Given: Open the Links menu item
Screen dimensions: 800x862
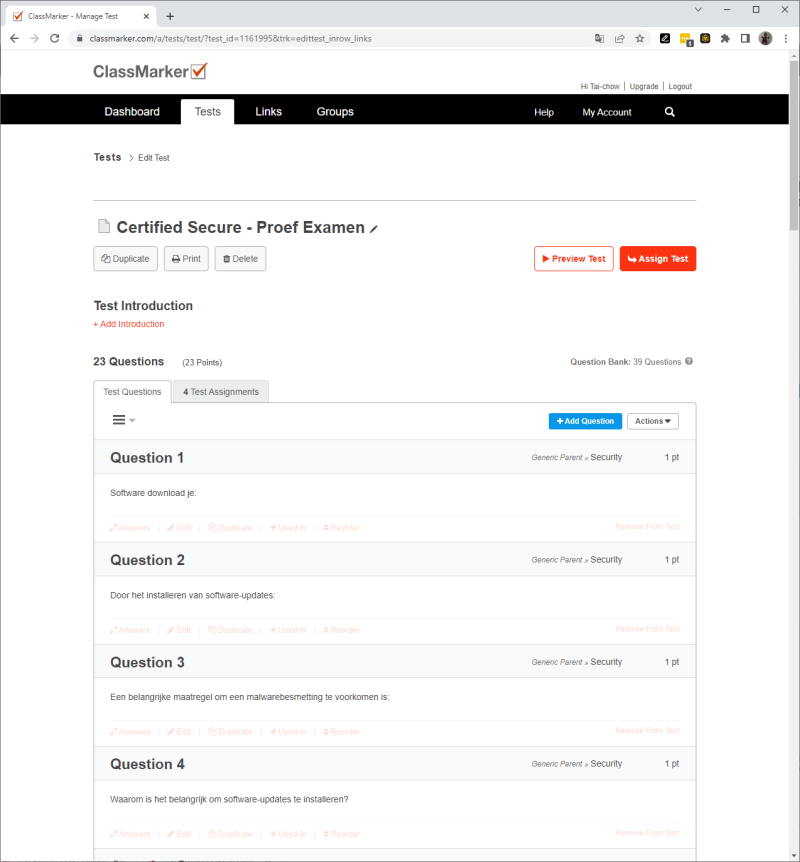Looking at the screenshot, I should [268, 112].
